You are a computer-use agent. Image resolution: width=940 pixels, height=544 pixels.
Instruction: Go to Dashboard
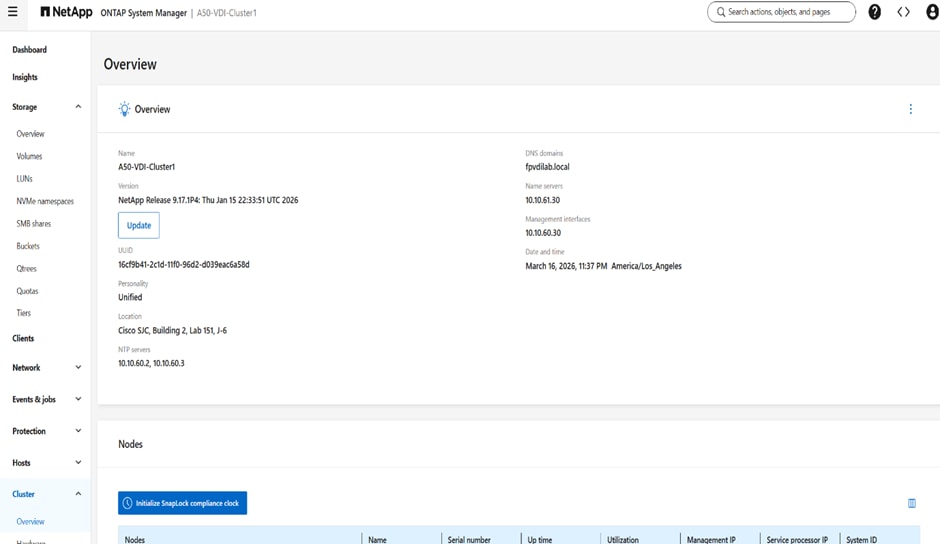pos(29,50)
